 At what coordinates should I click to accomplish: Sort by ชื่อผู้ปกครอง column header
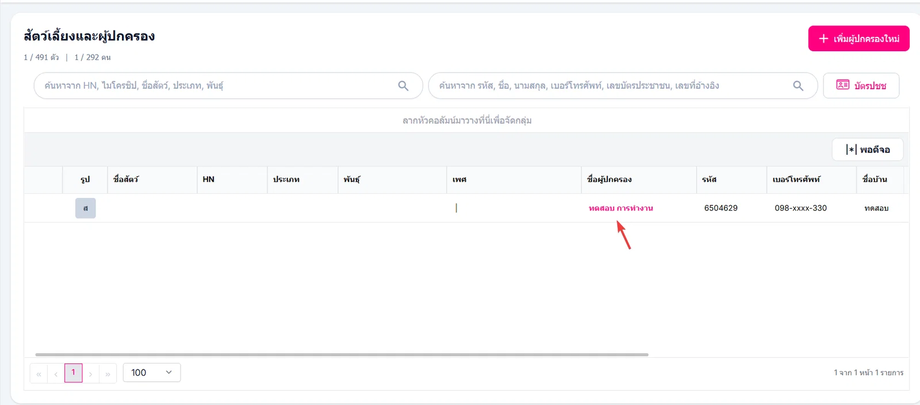pyautogui.click(x=639, y=180)
